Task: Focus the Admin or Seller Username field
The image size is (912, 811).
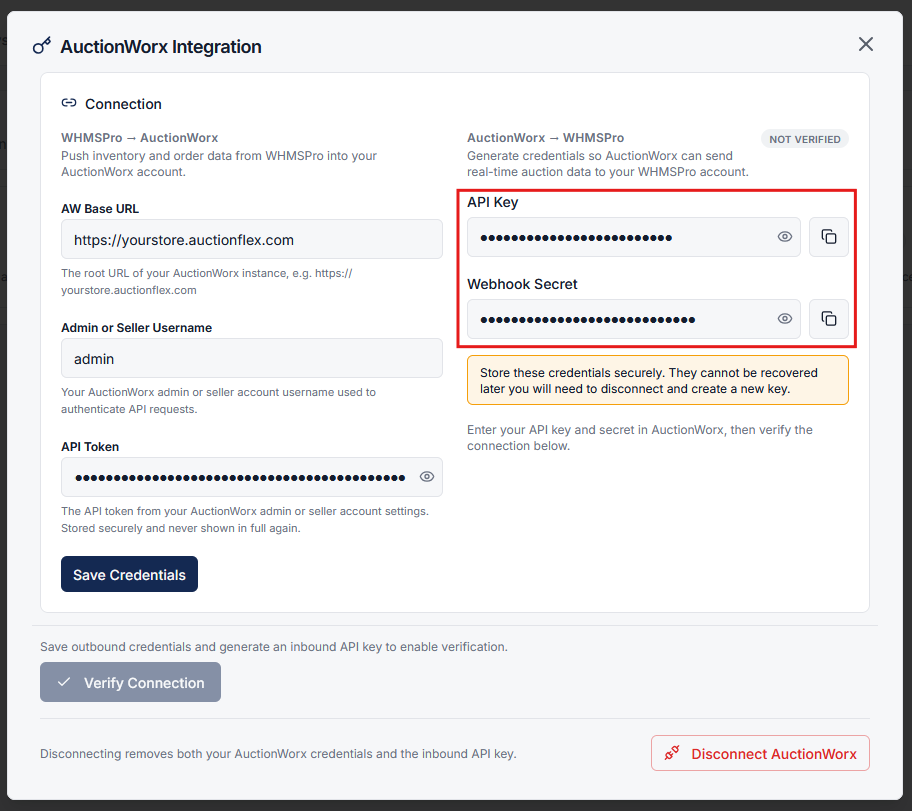Action: click(x=251, y=358)
